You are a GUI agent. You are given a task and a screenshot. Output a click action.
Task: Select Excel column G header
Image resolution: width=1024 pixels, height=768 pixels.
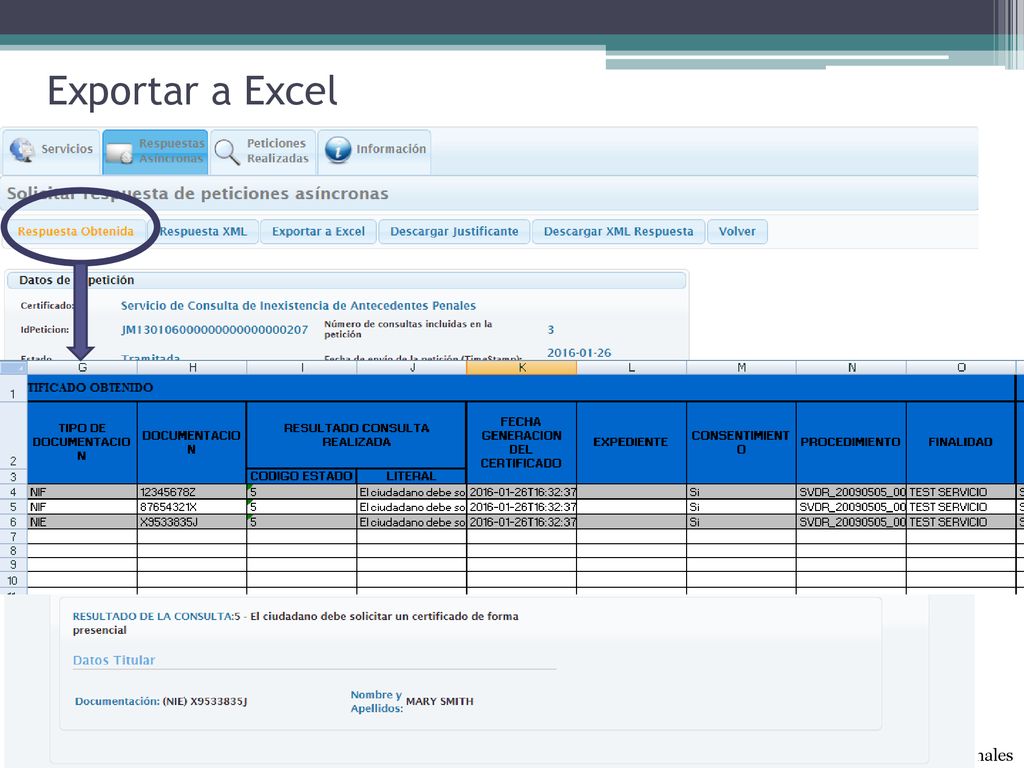pyautogui.click(x=82, y=368)
